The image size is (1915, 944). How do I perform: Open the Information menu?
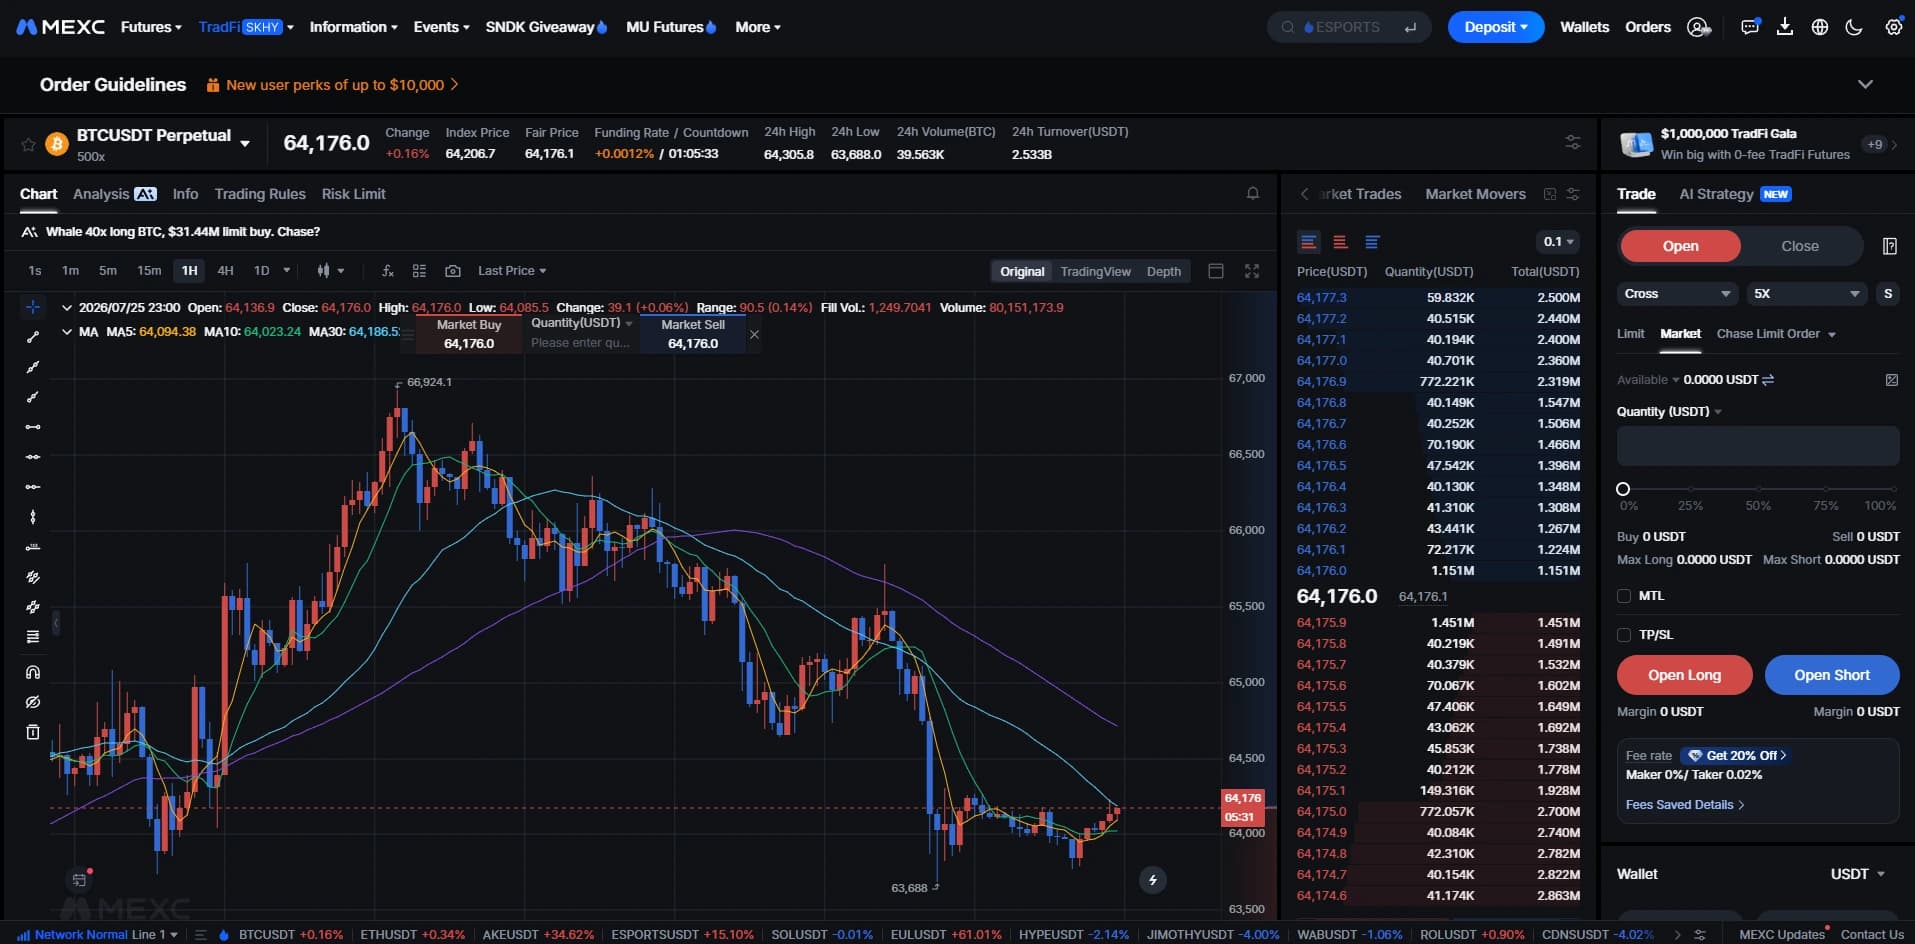pyautogui.click(x=353, y=27)
